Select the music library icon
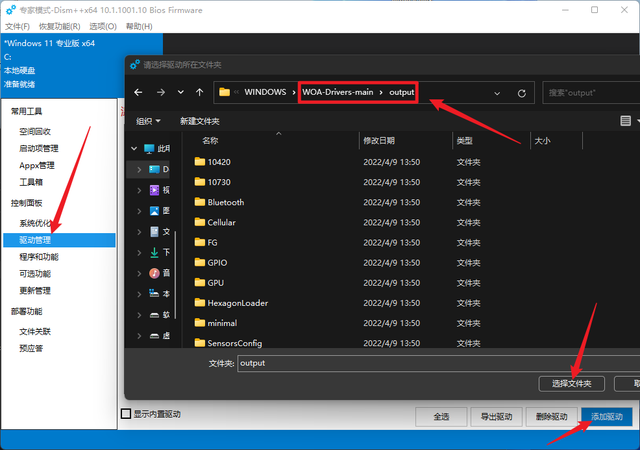The height and width of the screenshot is (450, 640). click(154, 273)
